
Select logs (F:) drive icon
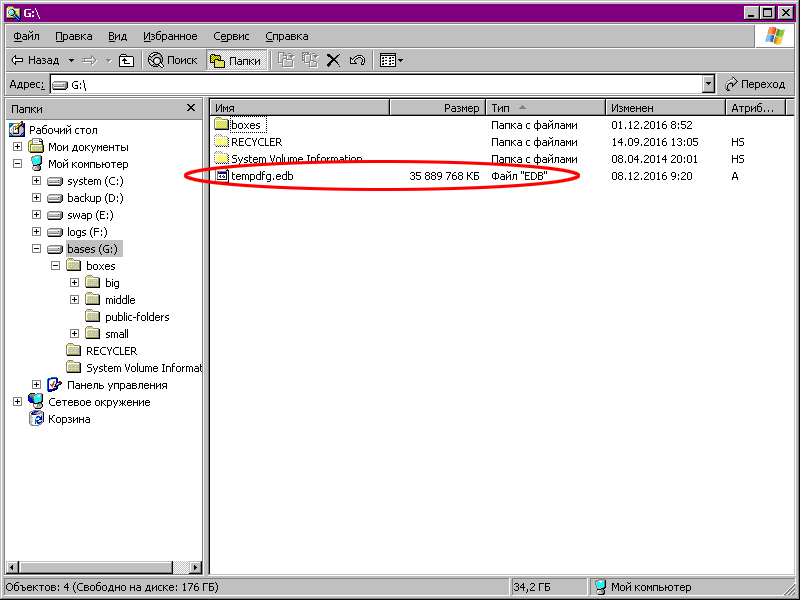[x=55, y=232]
